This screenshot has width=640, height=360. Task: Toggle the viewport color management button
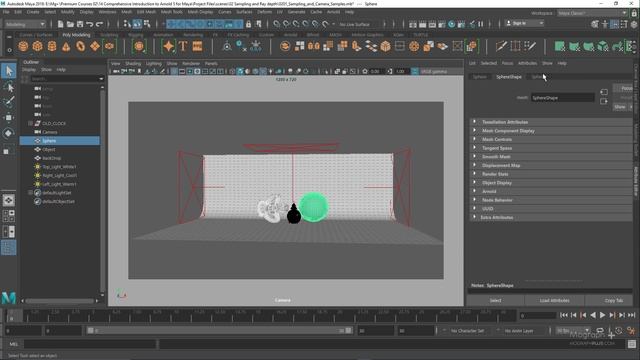tap(415, 71)
